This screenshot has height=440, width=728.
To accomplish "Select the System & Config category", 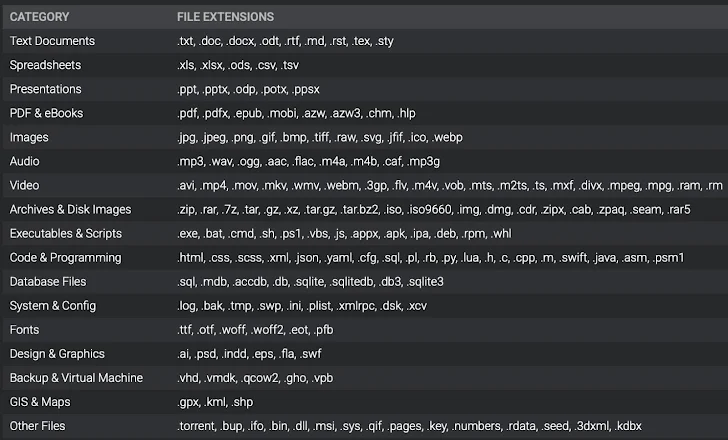I will pos(51,306).
